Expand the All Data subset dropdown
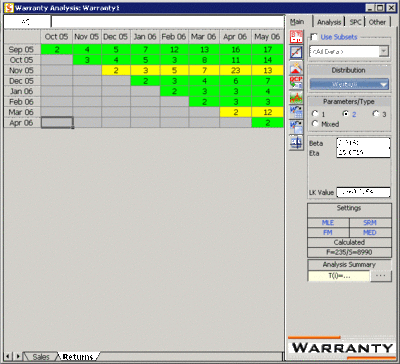 [384, 52]
